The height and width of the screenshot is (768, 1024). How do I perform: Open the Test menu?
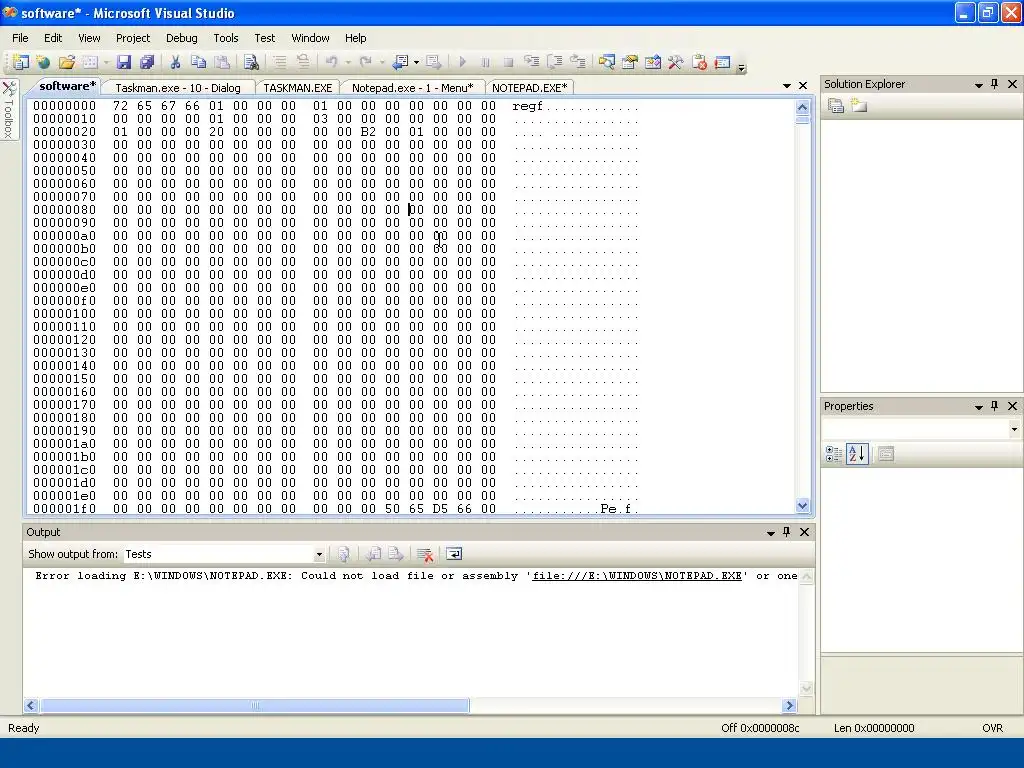click(x=264, y=38)
